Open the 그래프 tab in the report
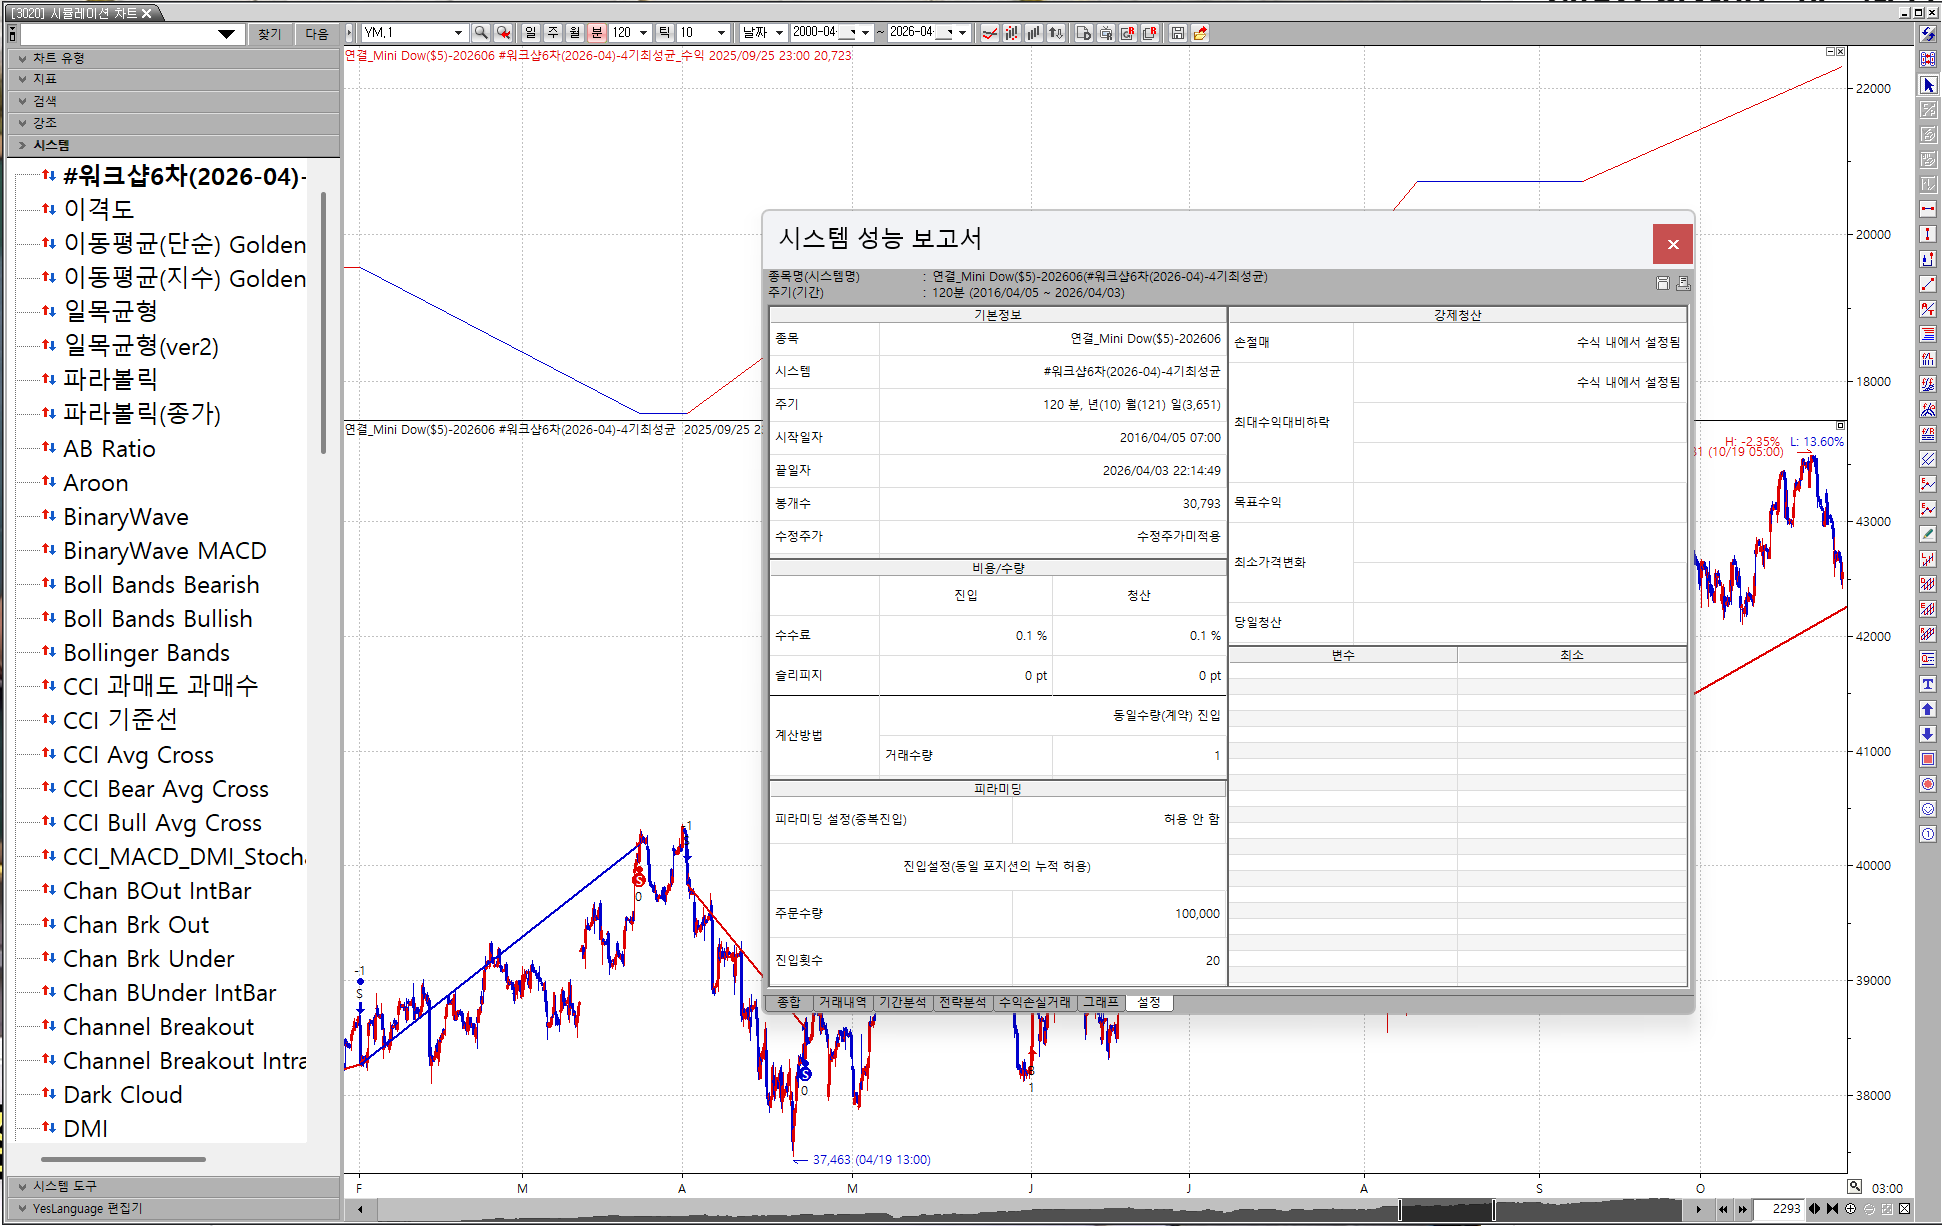Viewport: 1942px width, 1226px height. [x=1101, y=1002]
